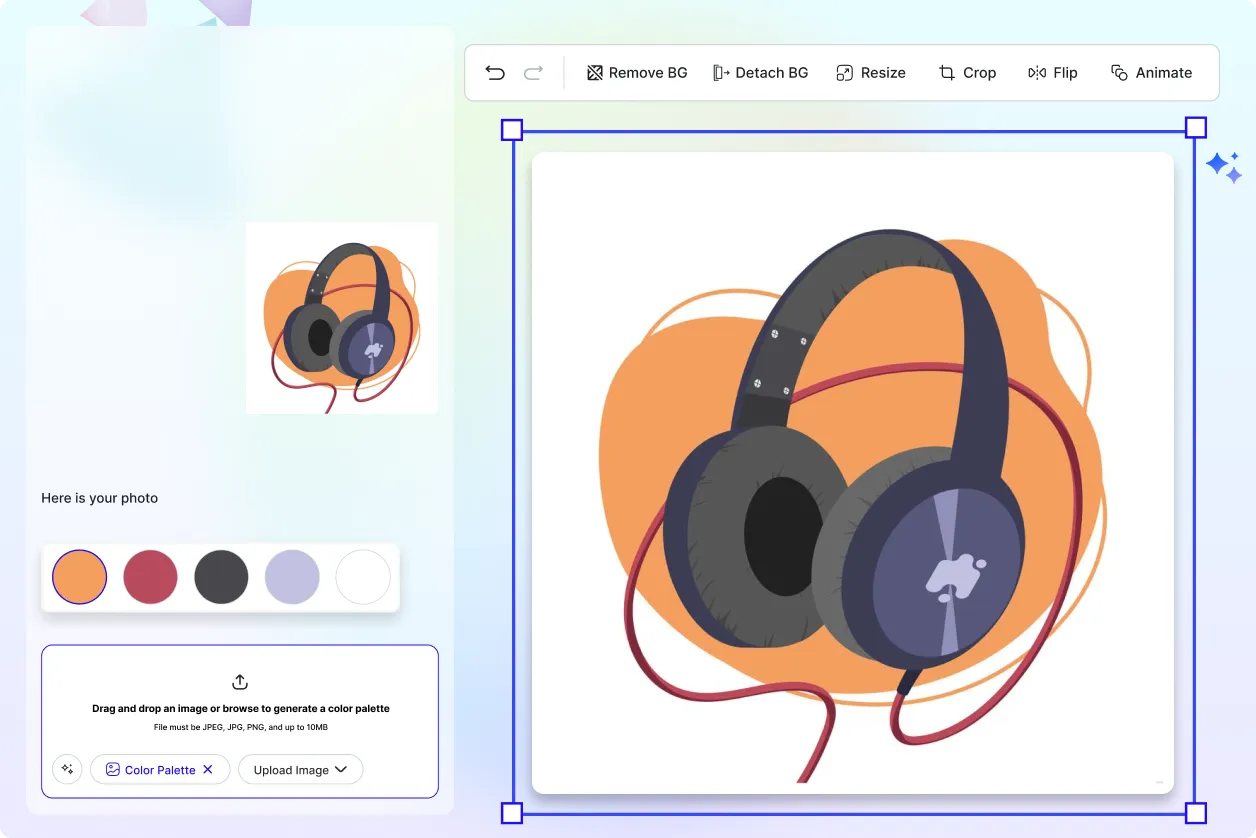Click the Flip tool

(1053, 73)
